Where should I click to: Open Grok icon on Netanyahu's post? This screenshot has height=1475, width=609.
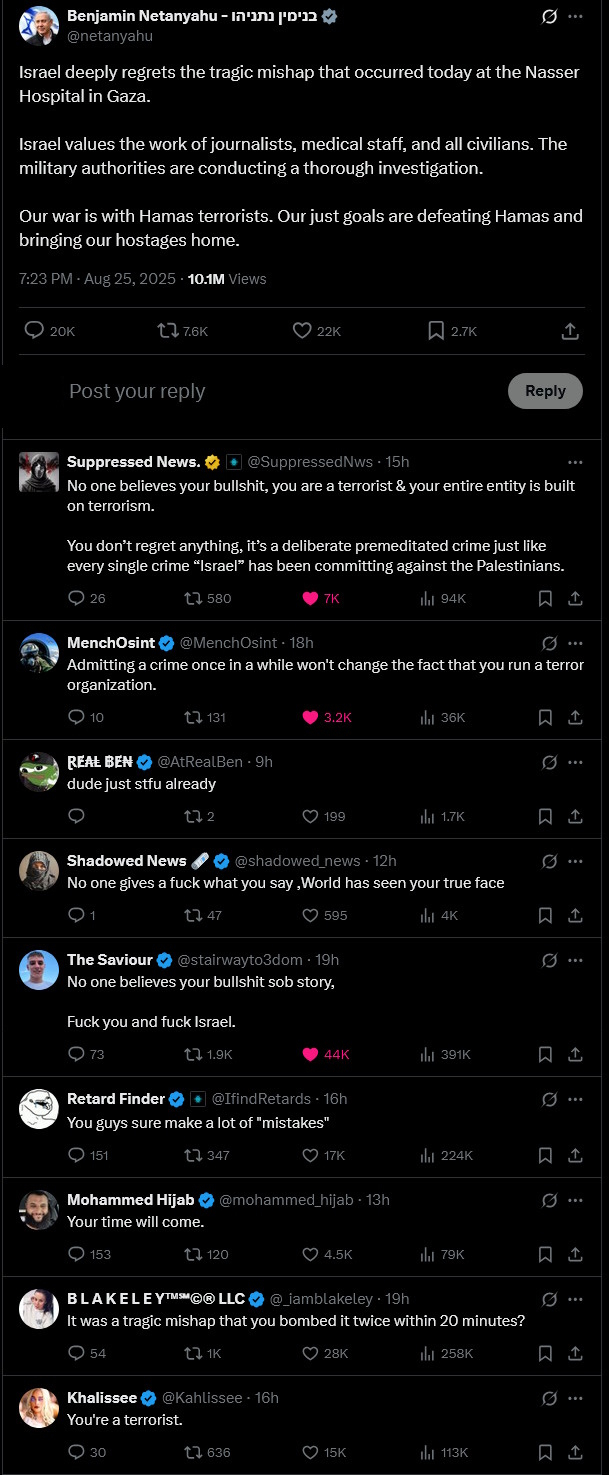pyautogui.click(x=549, y=17)
